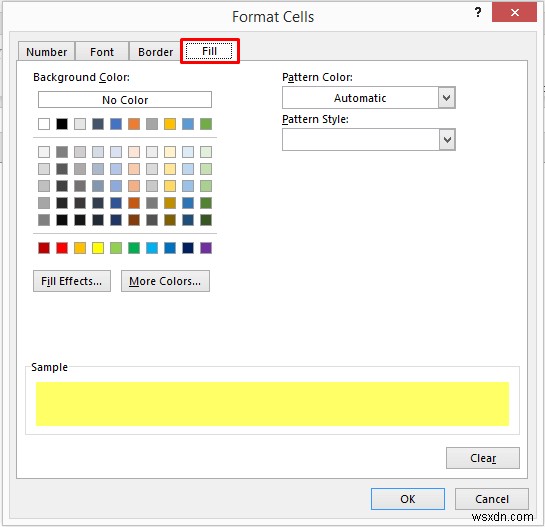Expand the Pattern Style dropdown arrow
Viewport: 545px width, 527px height.
447,140
